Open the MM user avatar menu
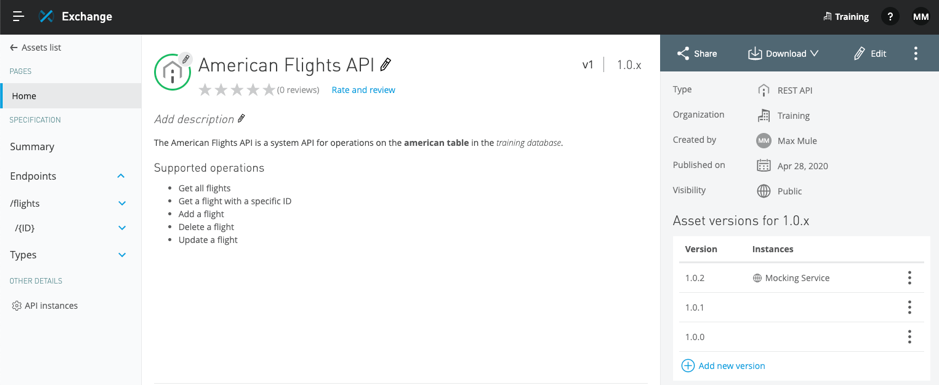 pyautogui.click(x=920, y=17)
